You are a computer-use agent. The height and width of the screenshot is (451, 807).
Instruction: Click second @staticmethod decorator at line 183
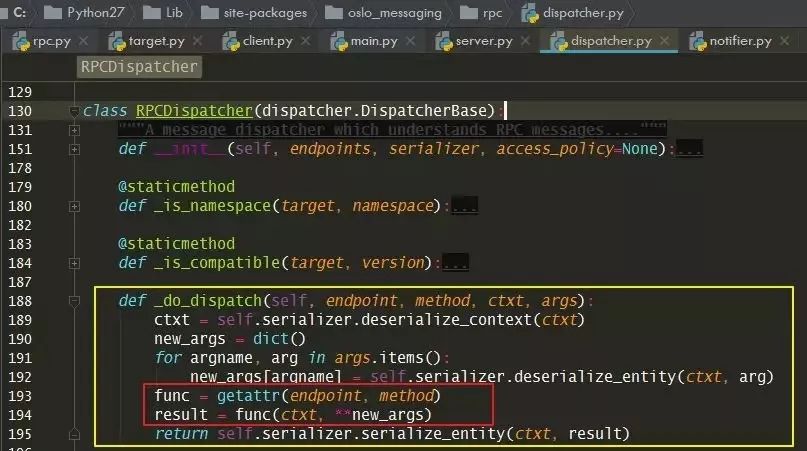click(177, 244)
